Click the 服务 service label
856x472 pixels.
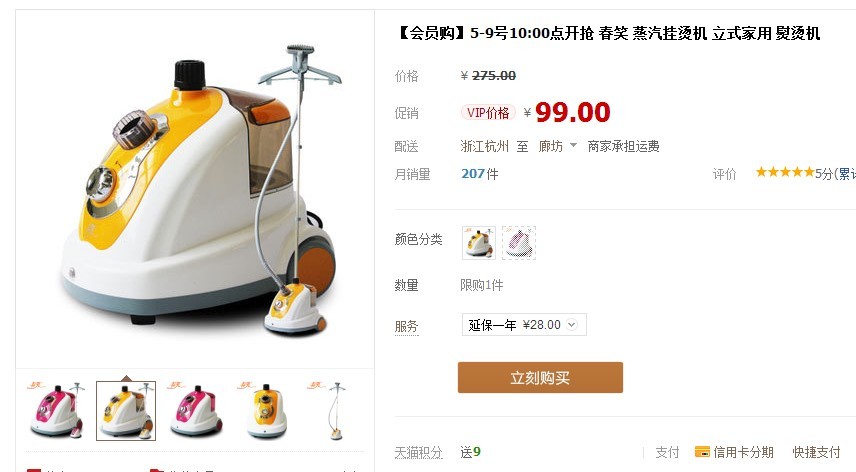click(406, 326)
